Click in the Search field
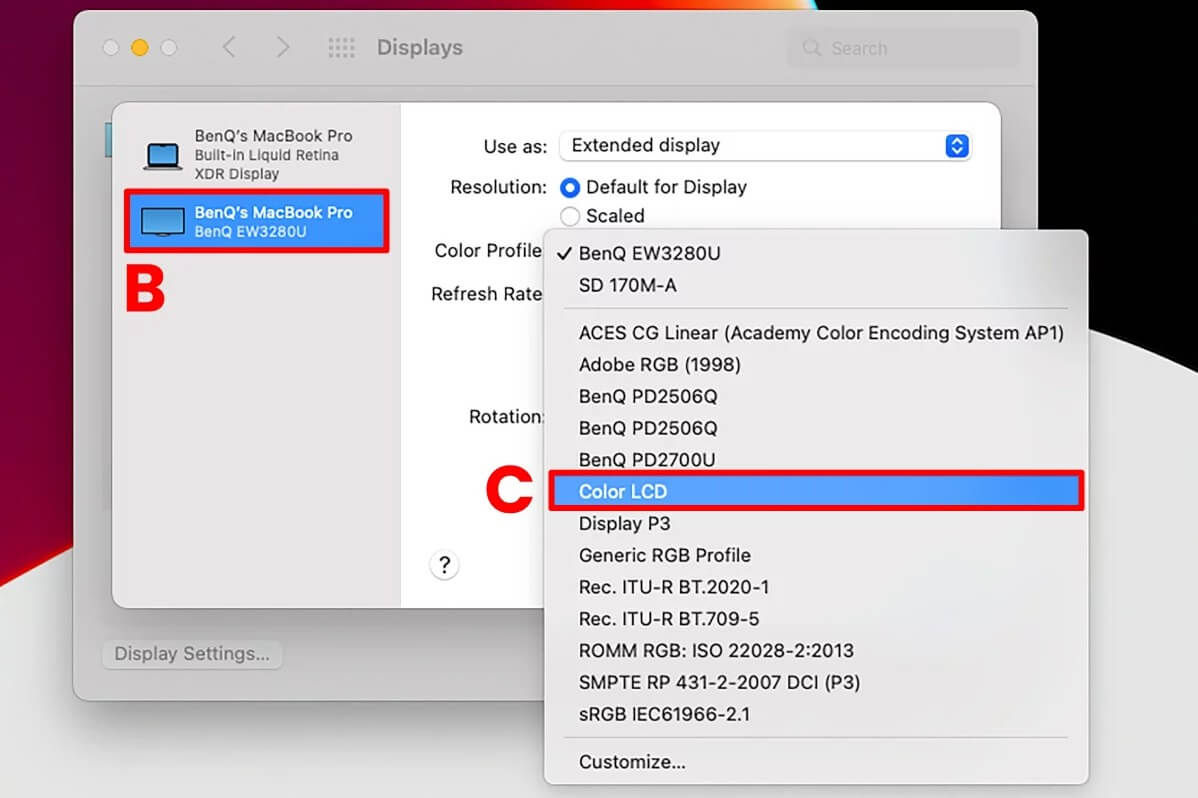The height and width of the screenshot is (798, 1198). 903,48
